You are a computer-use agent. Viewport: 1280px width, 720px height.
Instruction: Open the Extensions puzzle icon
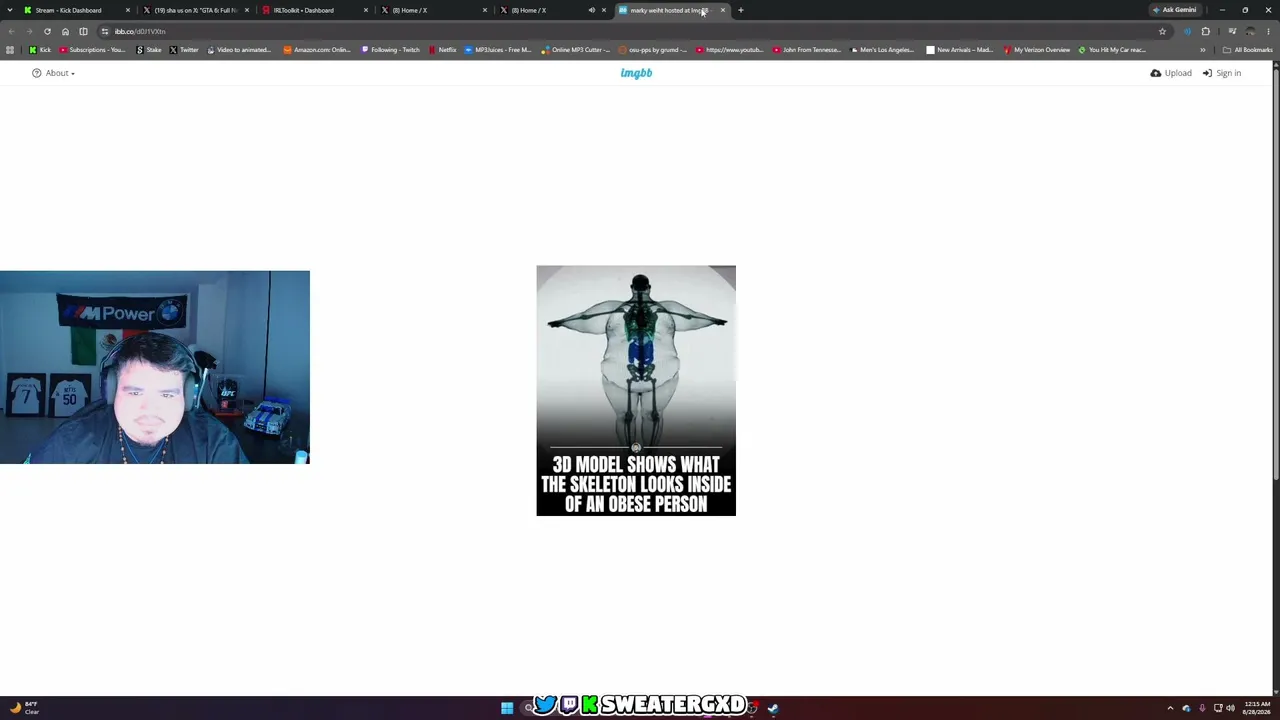pos(1205,31)
